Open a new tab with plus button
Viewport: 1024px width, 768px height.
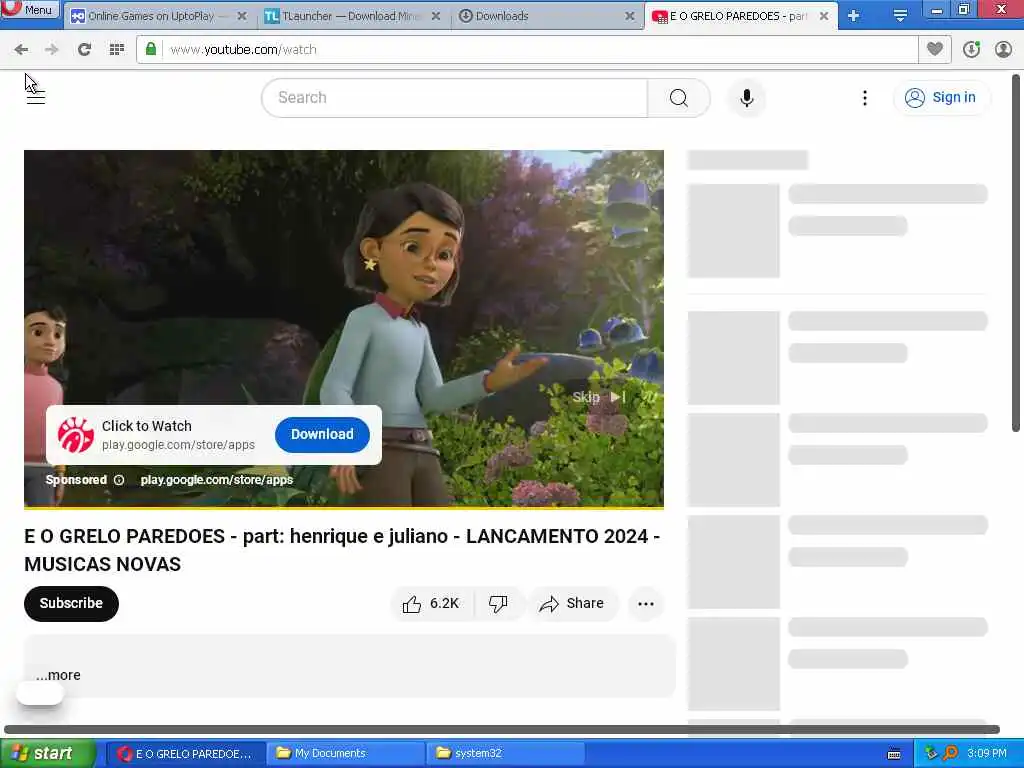(854, 16)
